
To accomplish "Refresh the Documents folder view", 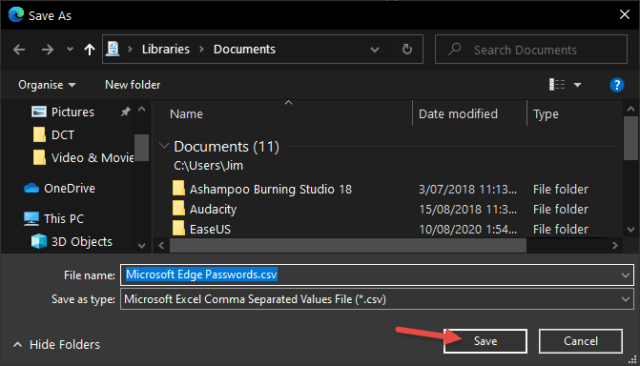I will [407, 49].
